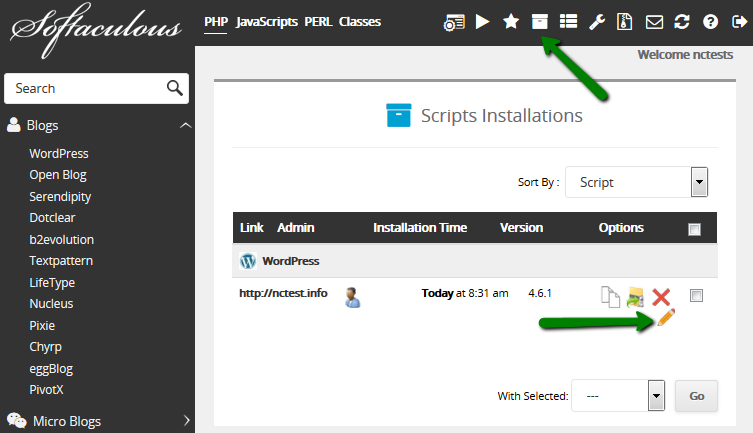753x433 pixels.
Task: Open the With Selected dropdown
Action: (618, 396)
